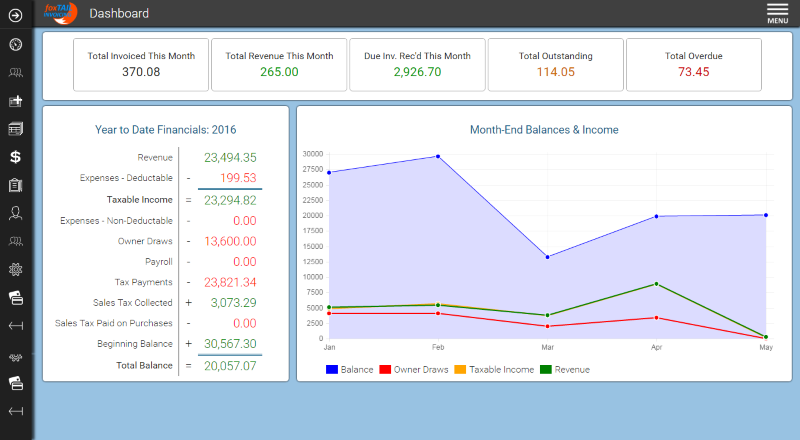The height and width of the screenshot is (440, 800).
Task: Select the Total Overdue summary card
Action: coord(693,65)
